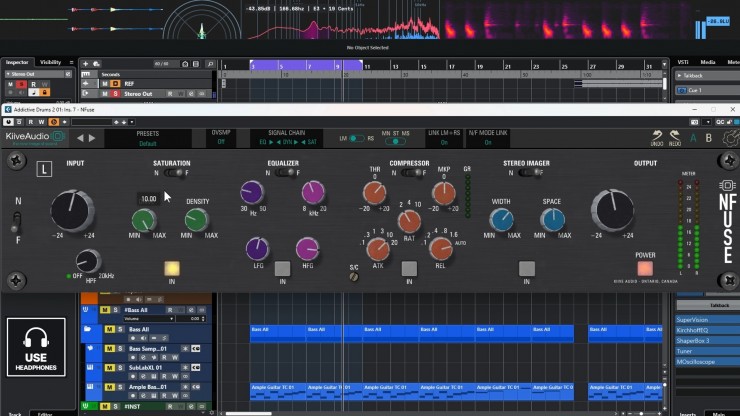Viewport: 740px width, 416px height.
Task: Click the Add Track plus icon
Action: (85, 64)
